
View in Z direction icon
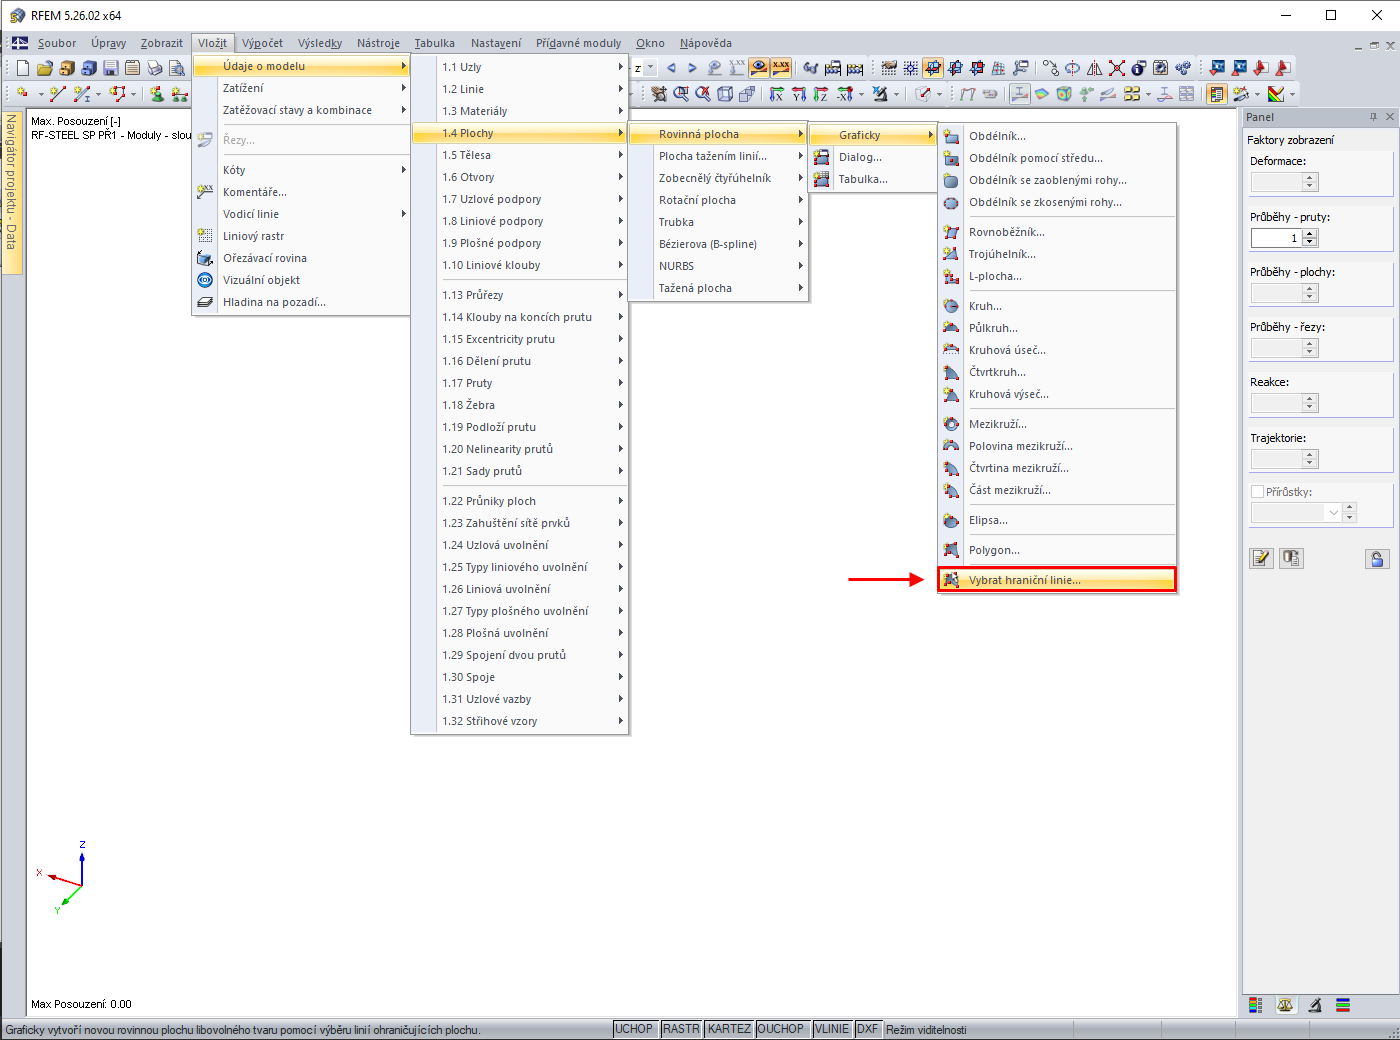coord(821,94)
